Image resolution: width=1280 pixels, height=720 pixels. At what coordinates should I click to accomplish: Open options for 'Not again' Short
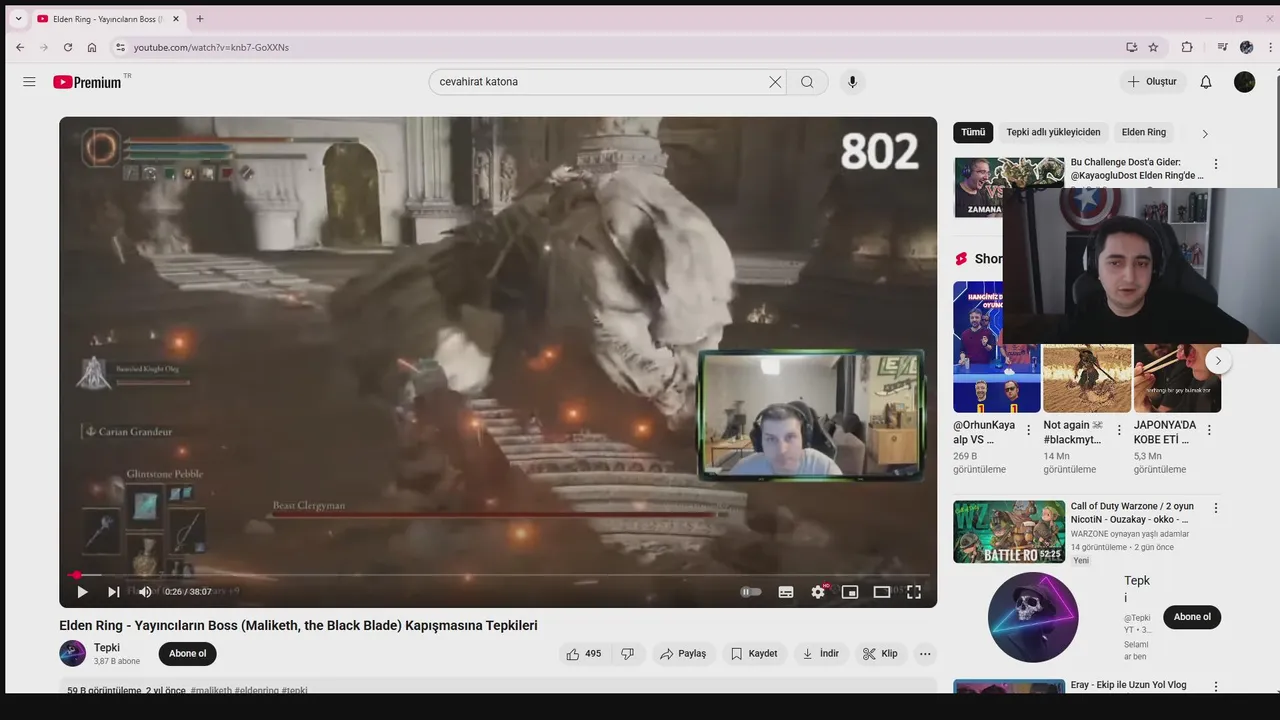1119,431
